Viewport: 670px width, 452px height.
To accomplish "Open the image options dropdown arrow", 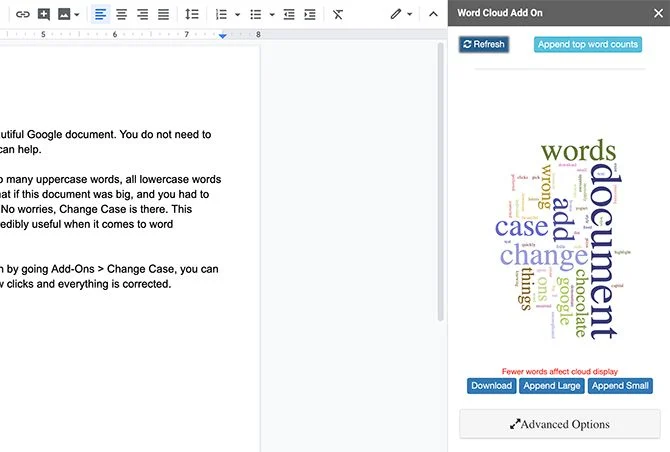I will pos(76,15).
